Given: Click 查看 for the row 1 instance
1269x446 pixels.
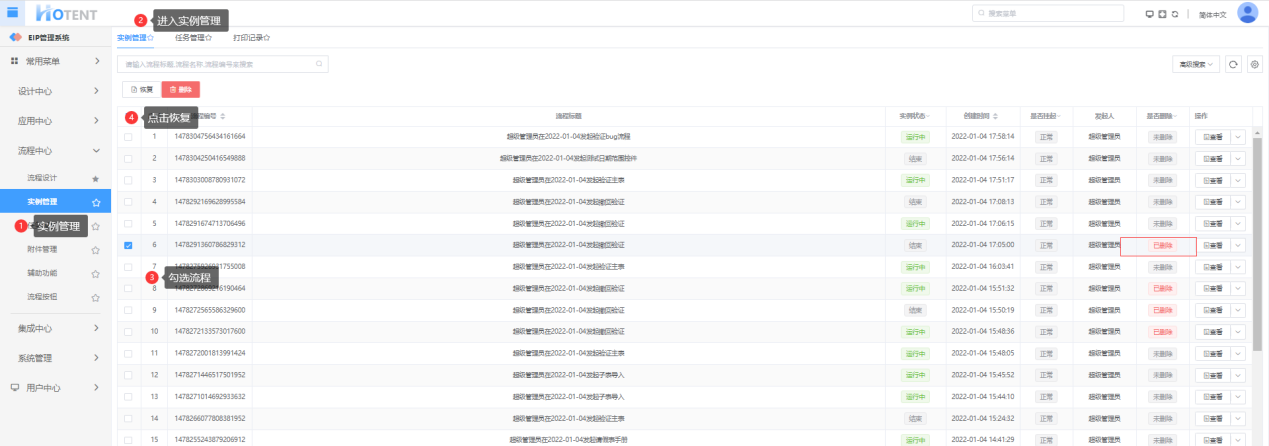Looking at the screenshot, I should [x=1213, y=136].
